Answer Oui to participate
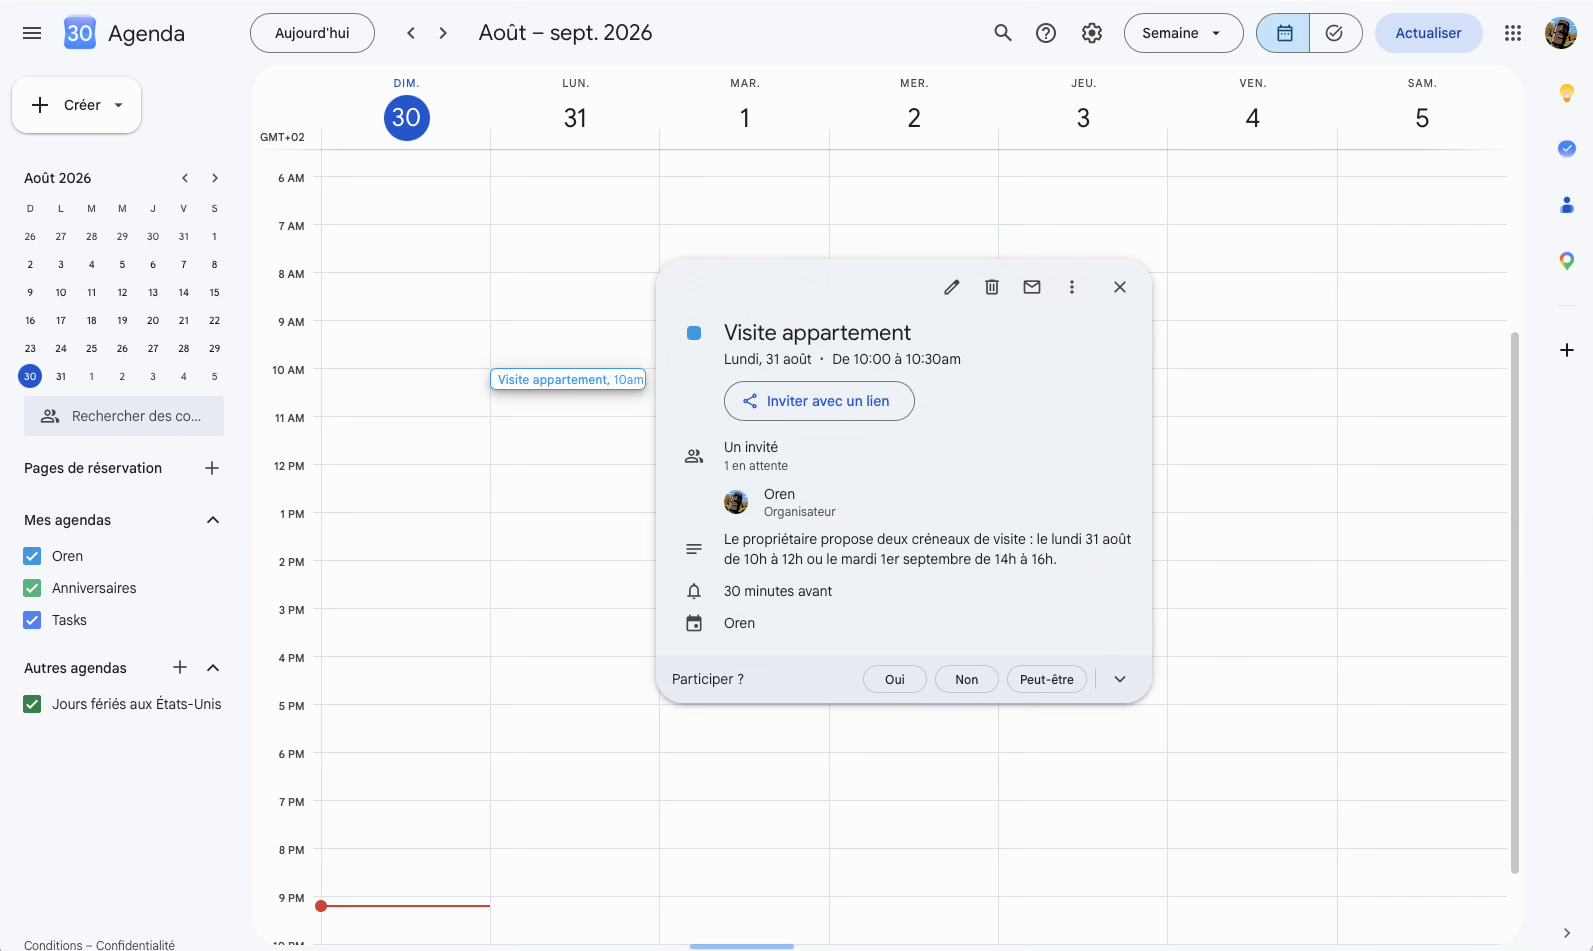The width and height of the screenshot is (1593, 951). coord(894,679)
